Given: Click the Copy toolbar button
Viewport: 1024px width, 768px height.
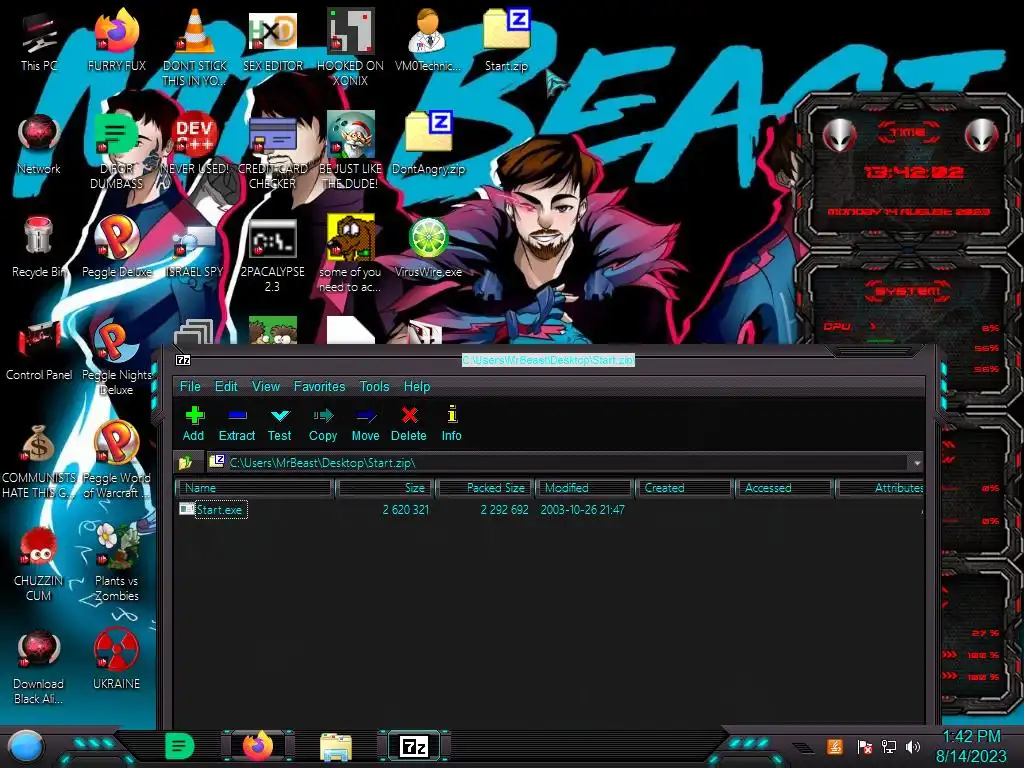Looking at the screenshot, I should [x=323, y=424].
